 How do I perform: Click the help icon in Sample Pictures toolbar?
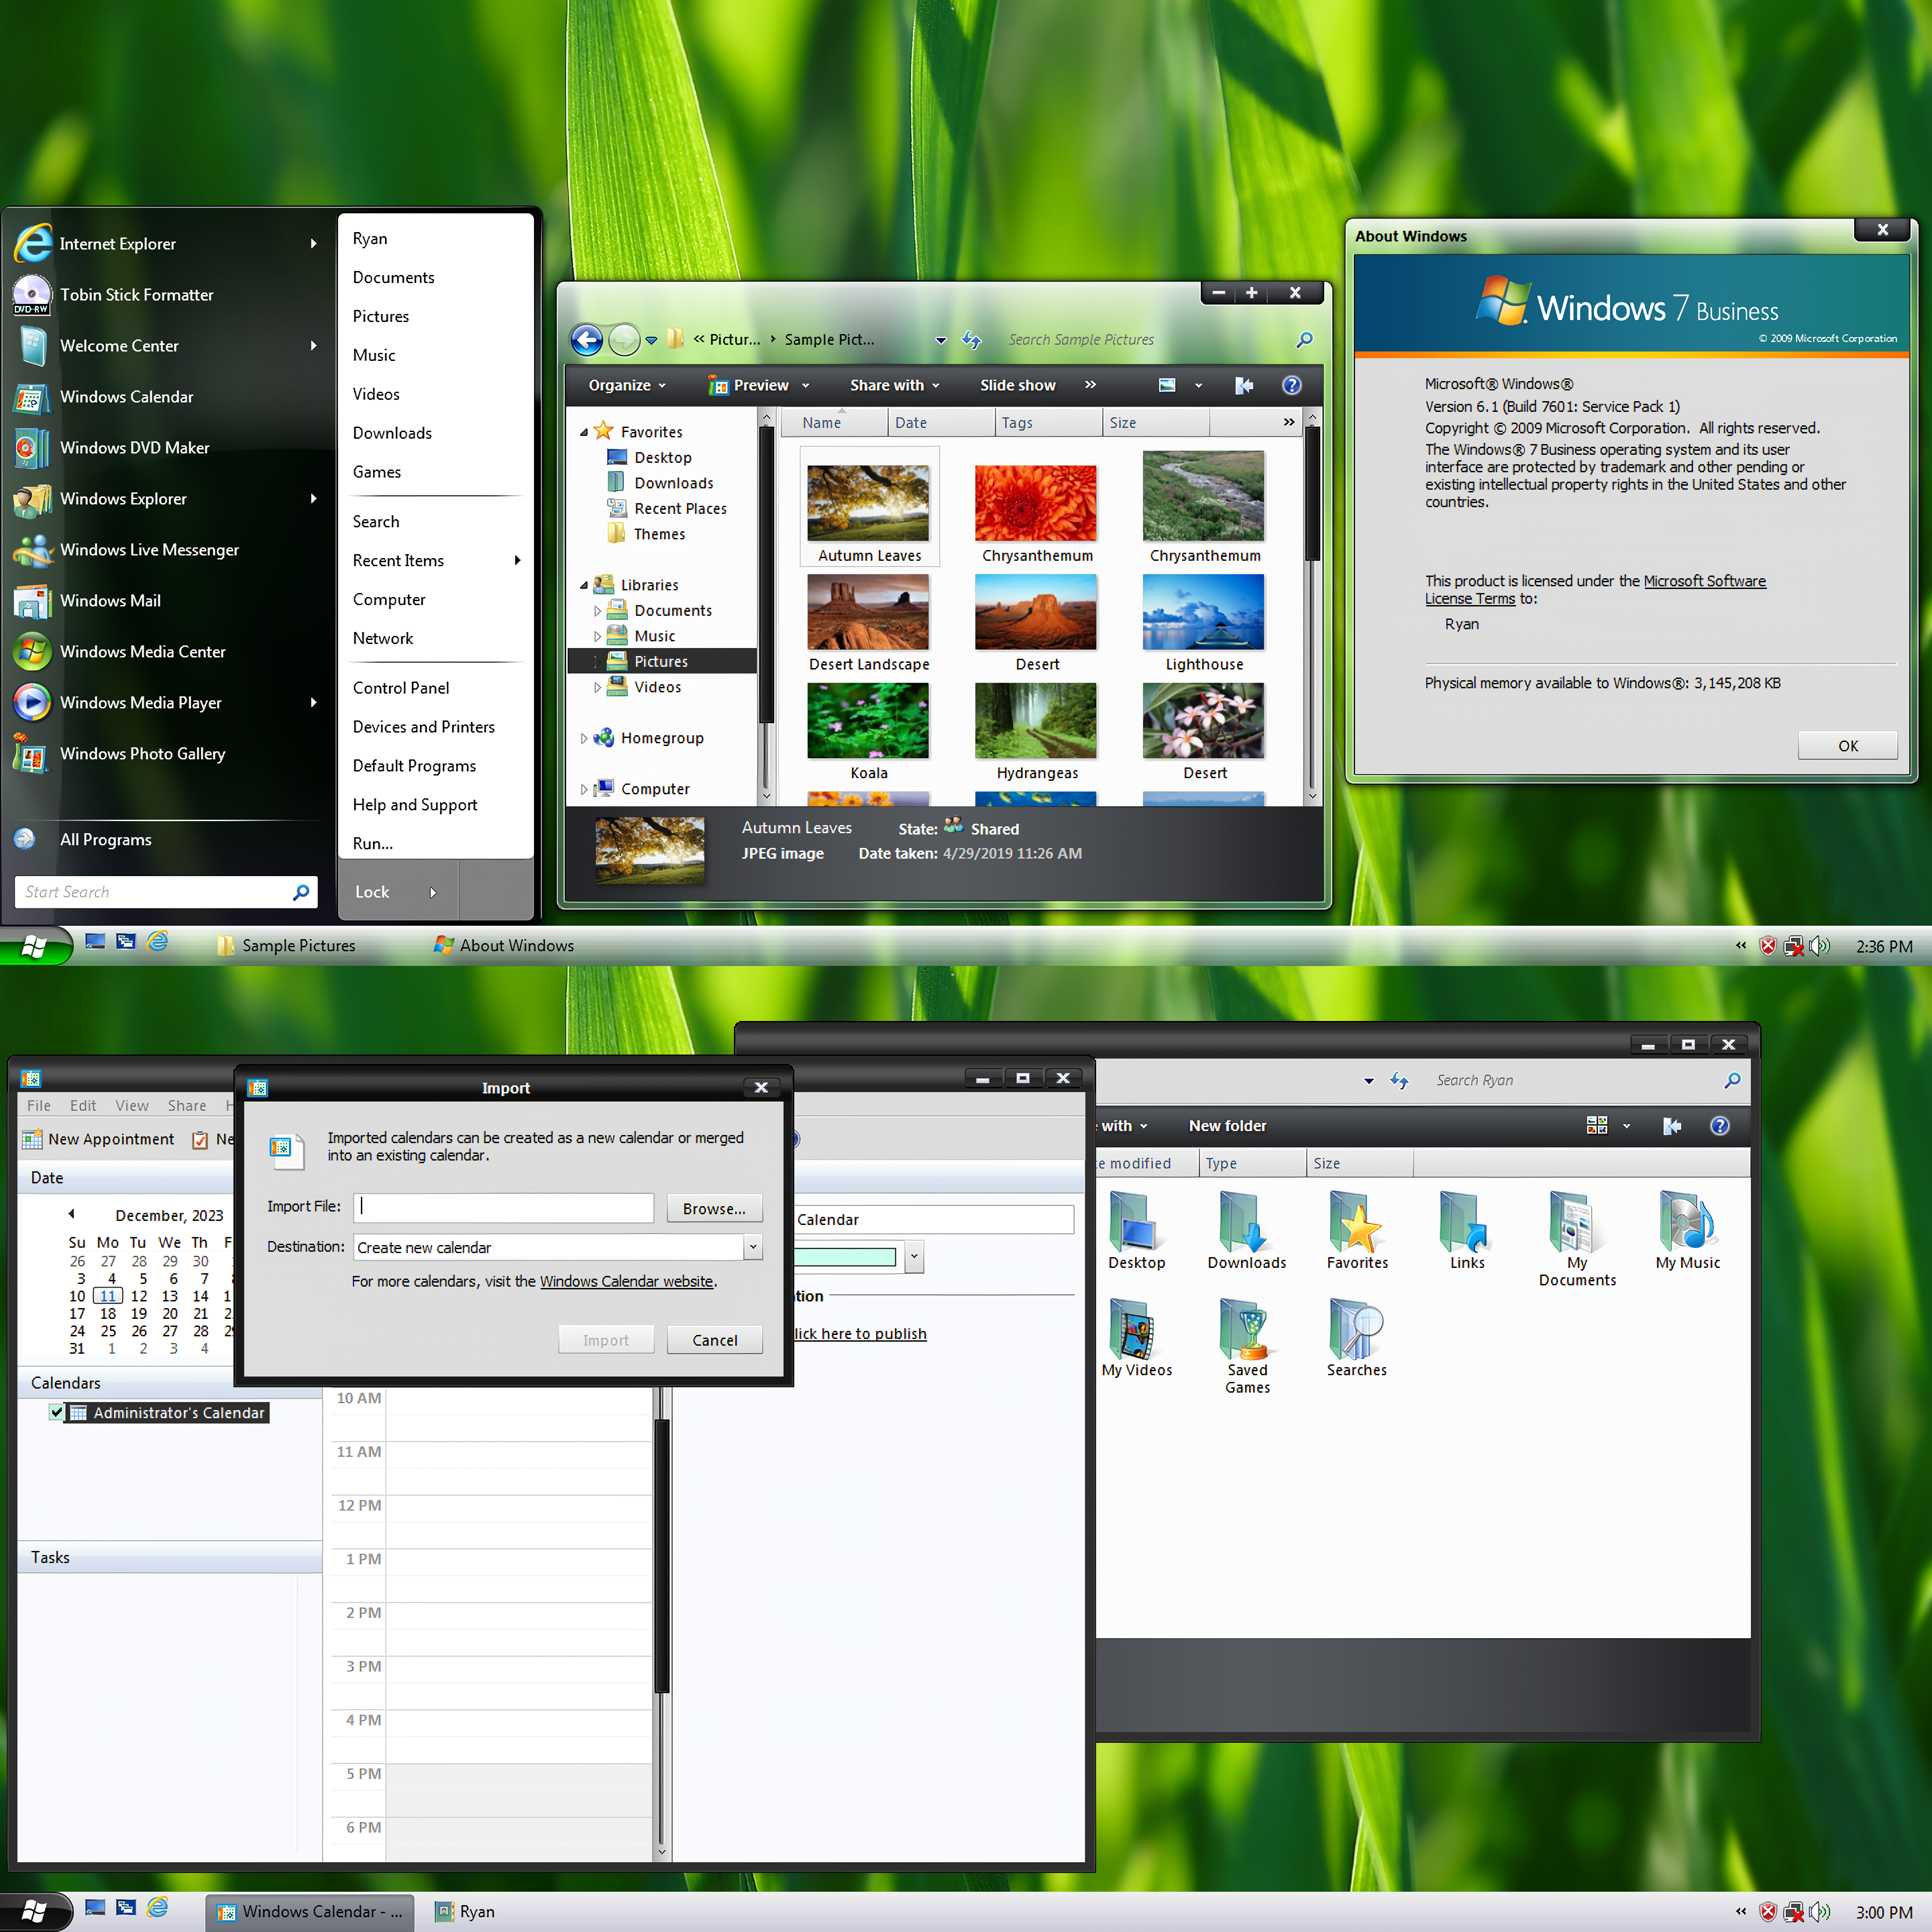pyautogui.click(x=1292, y=385)
